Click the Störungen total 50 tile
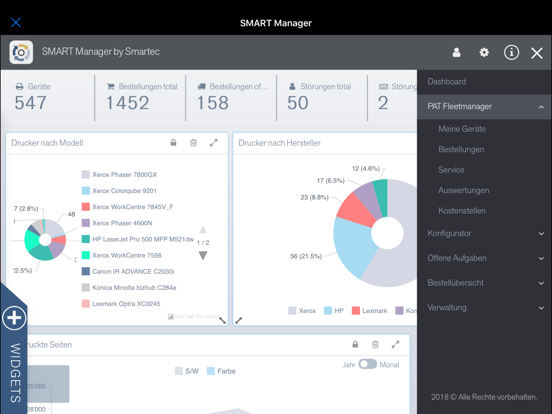The width and height of the screenshot is (552, 414). point(322,98)
